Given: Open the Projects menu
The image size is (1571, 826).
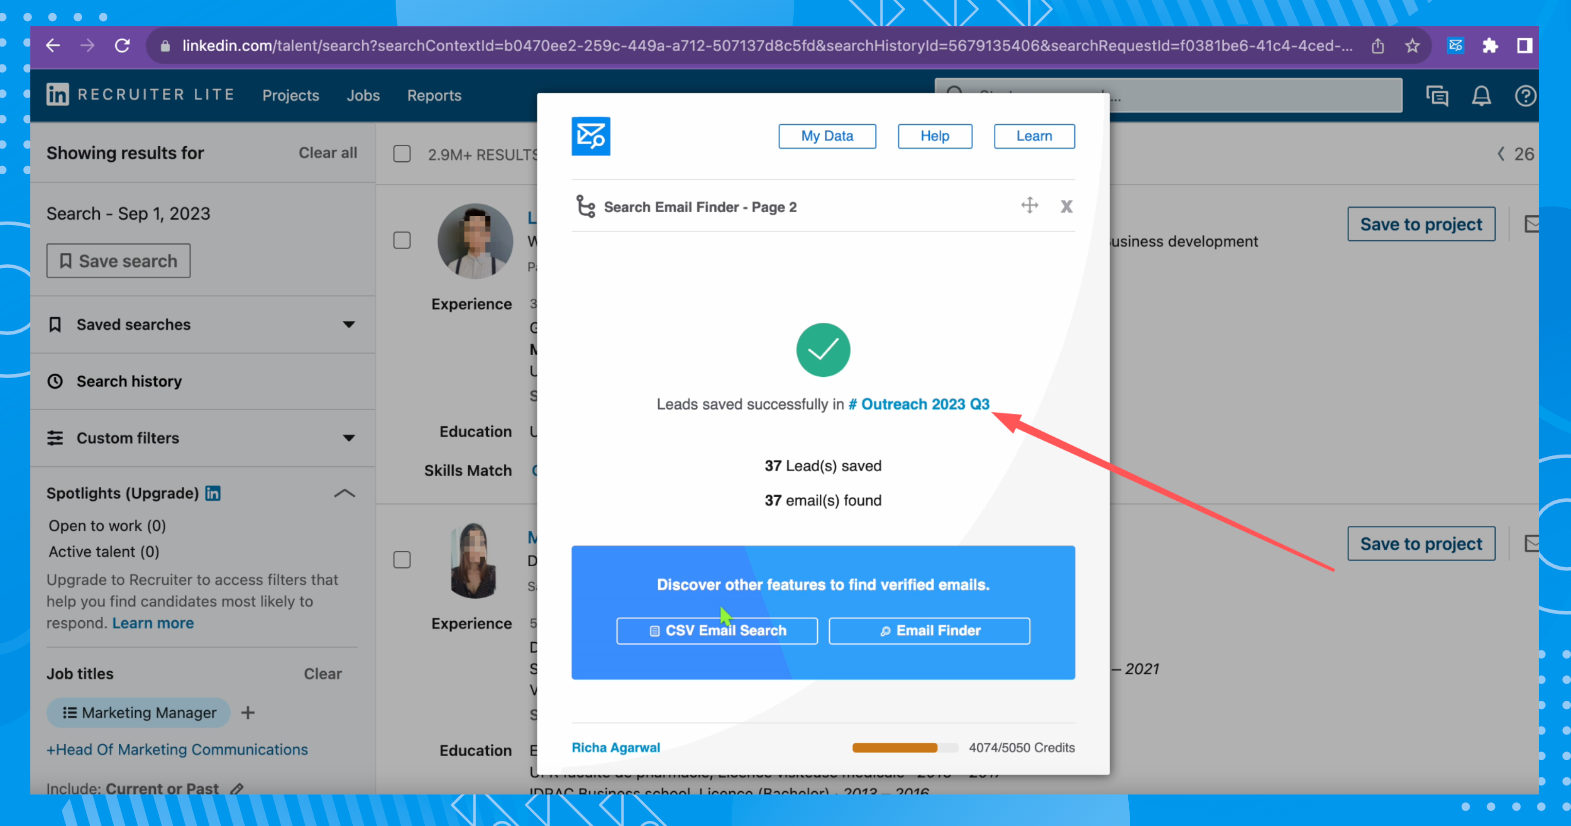Looking at the screenshot, I should (x=291, y=95).
